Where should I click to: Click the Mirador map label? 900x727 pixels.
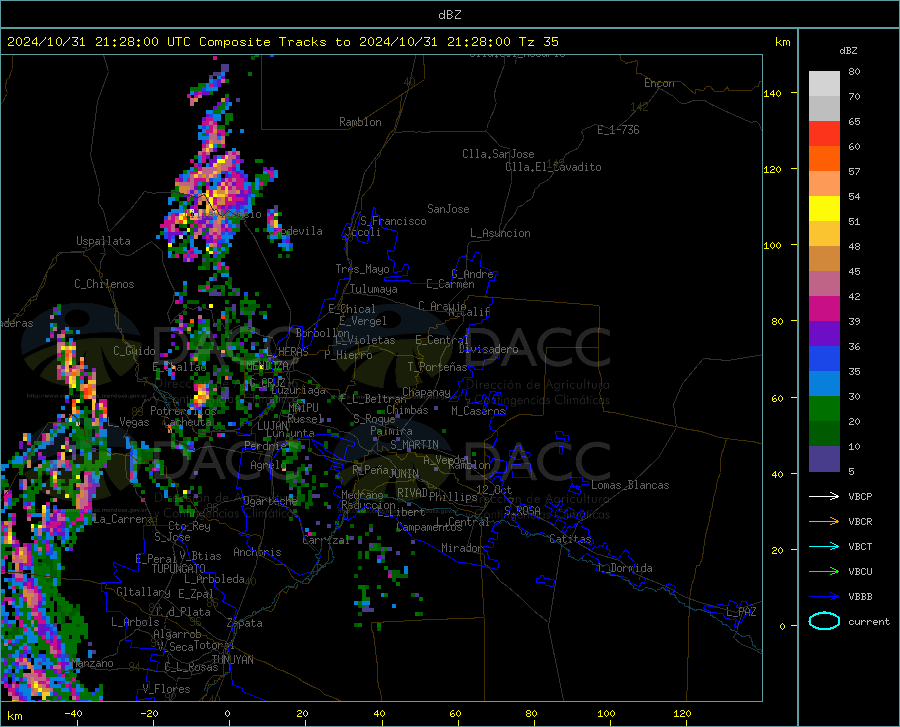coord(462,548)
